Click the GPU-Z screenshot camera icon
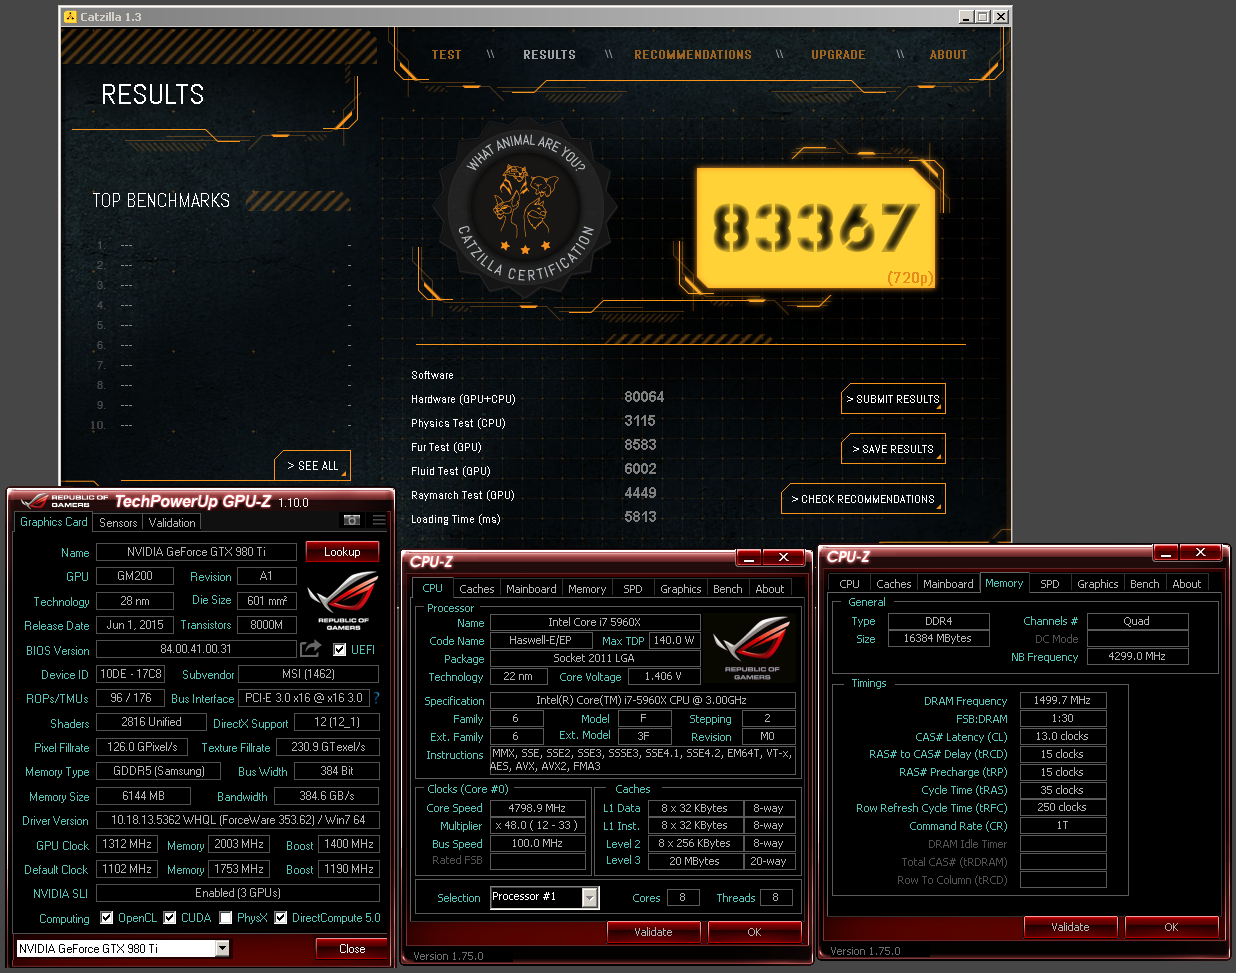 [x=352, y=521]
